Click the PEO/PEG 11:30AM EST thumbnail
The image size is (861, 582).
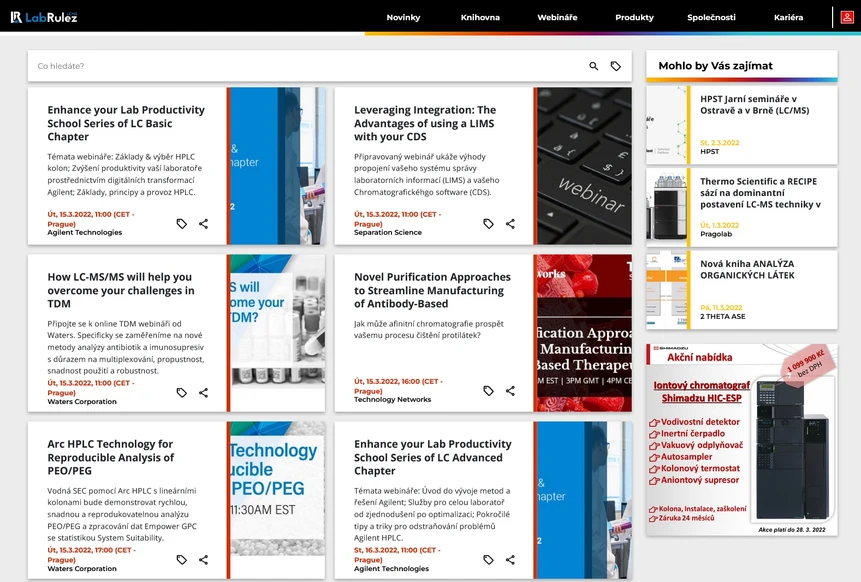click(x=277, y=500)
